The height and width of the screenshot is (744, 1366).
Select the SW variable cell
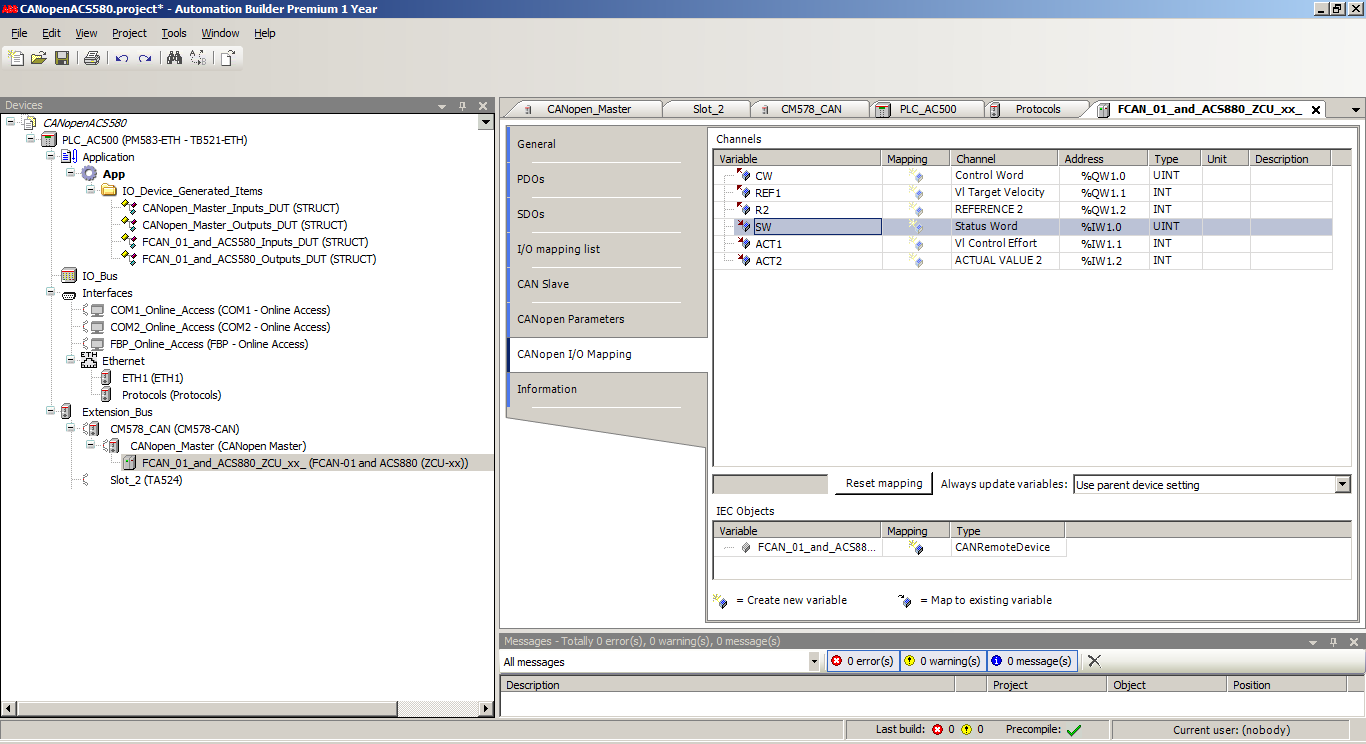tap(816, 227)
